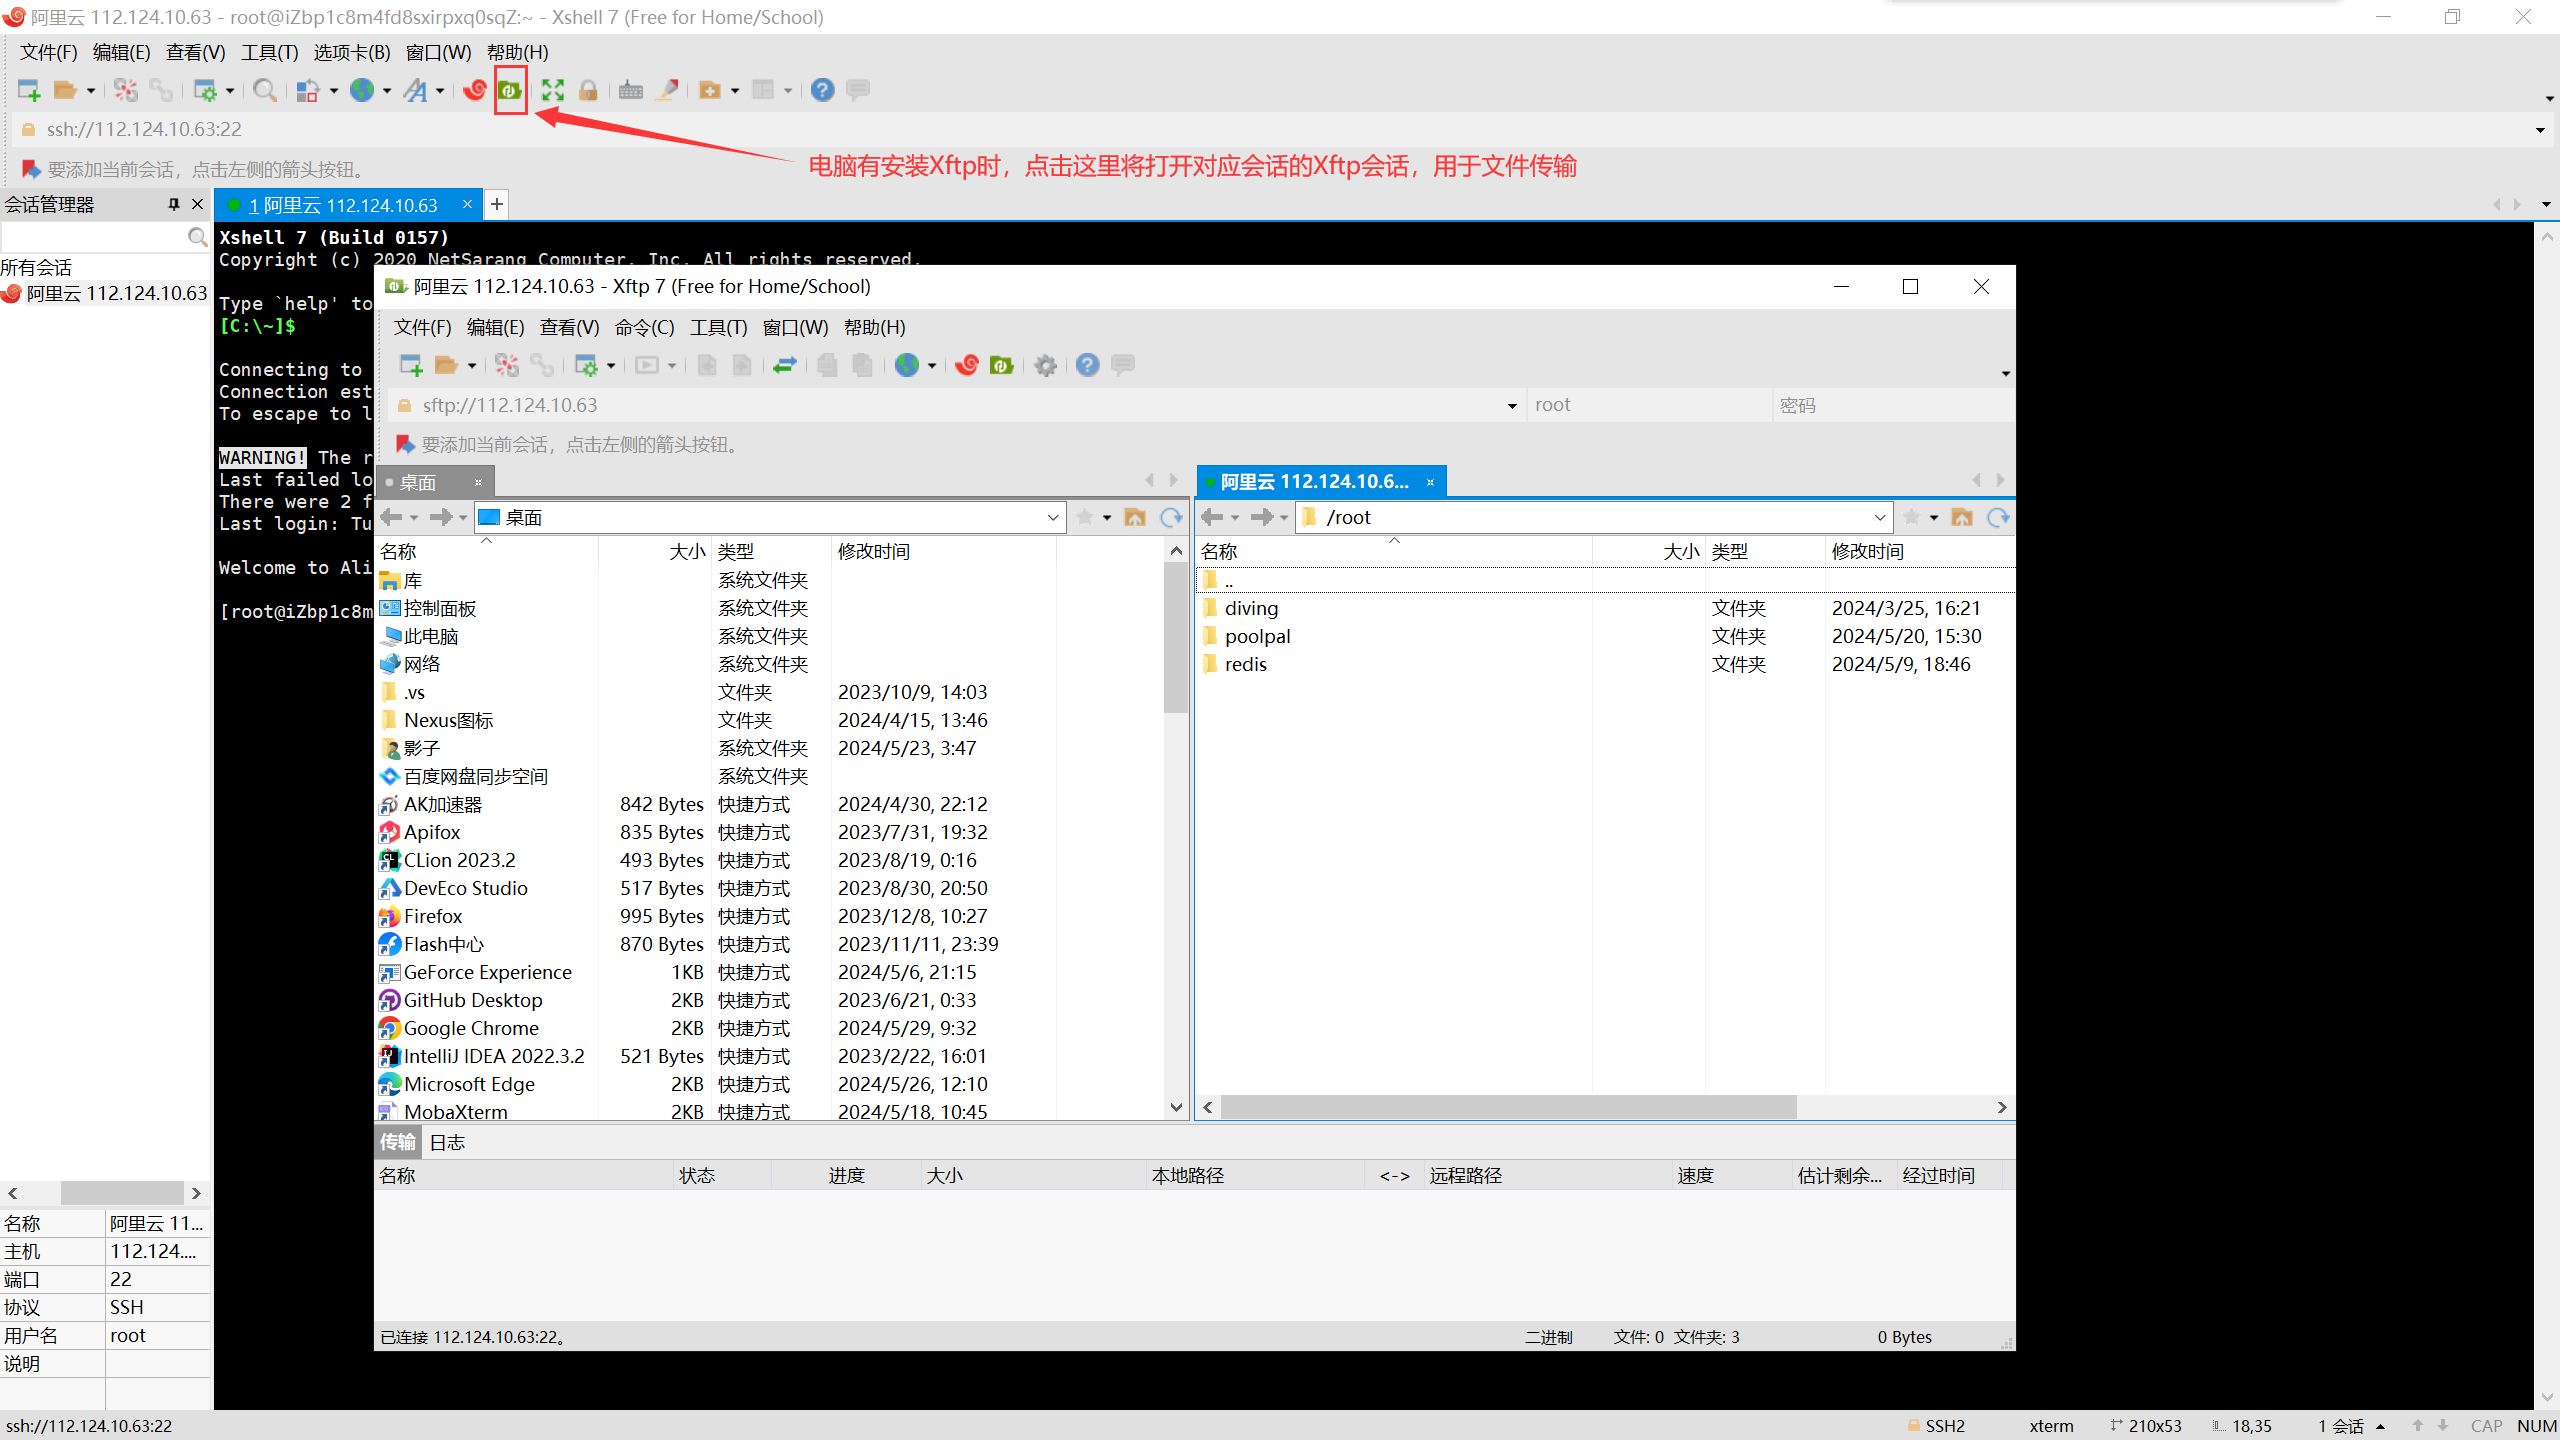The width and height of the screenshot is (2560, 1440).
Task: Open the Xftp file transfer icon in Xshell toolbar
Action: point(510,91)
